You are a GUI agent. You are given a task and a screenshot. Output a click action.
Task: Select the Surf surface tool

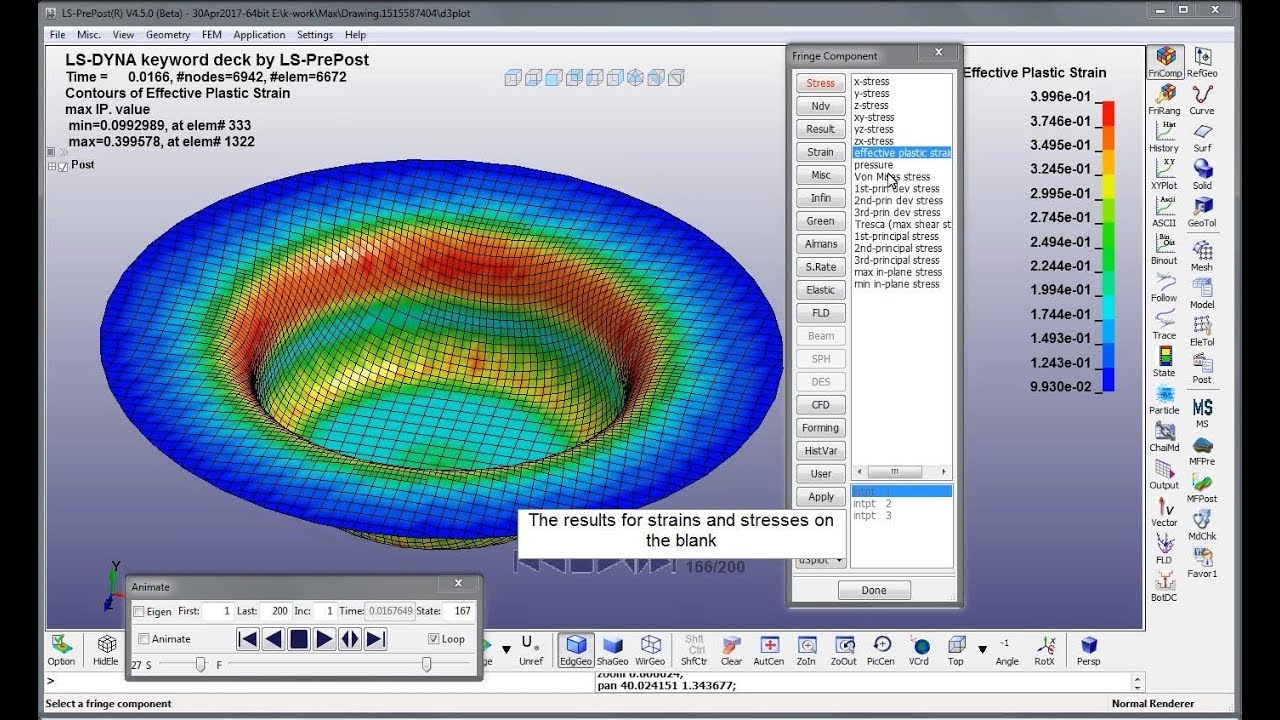[x=1202, y=136]
